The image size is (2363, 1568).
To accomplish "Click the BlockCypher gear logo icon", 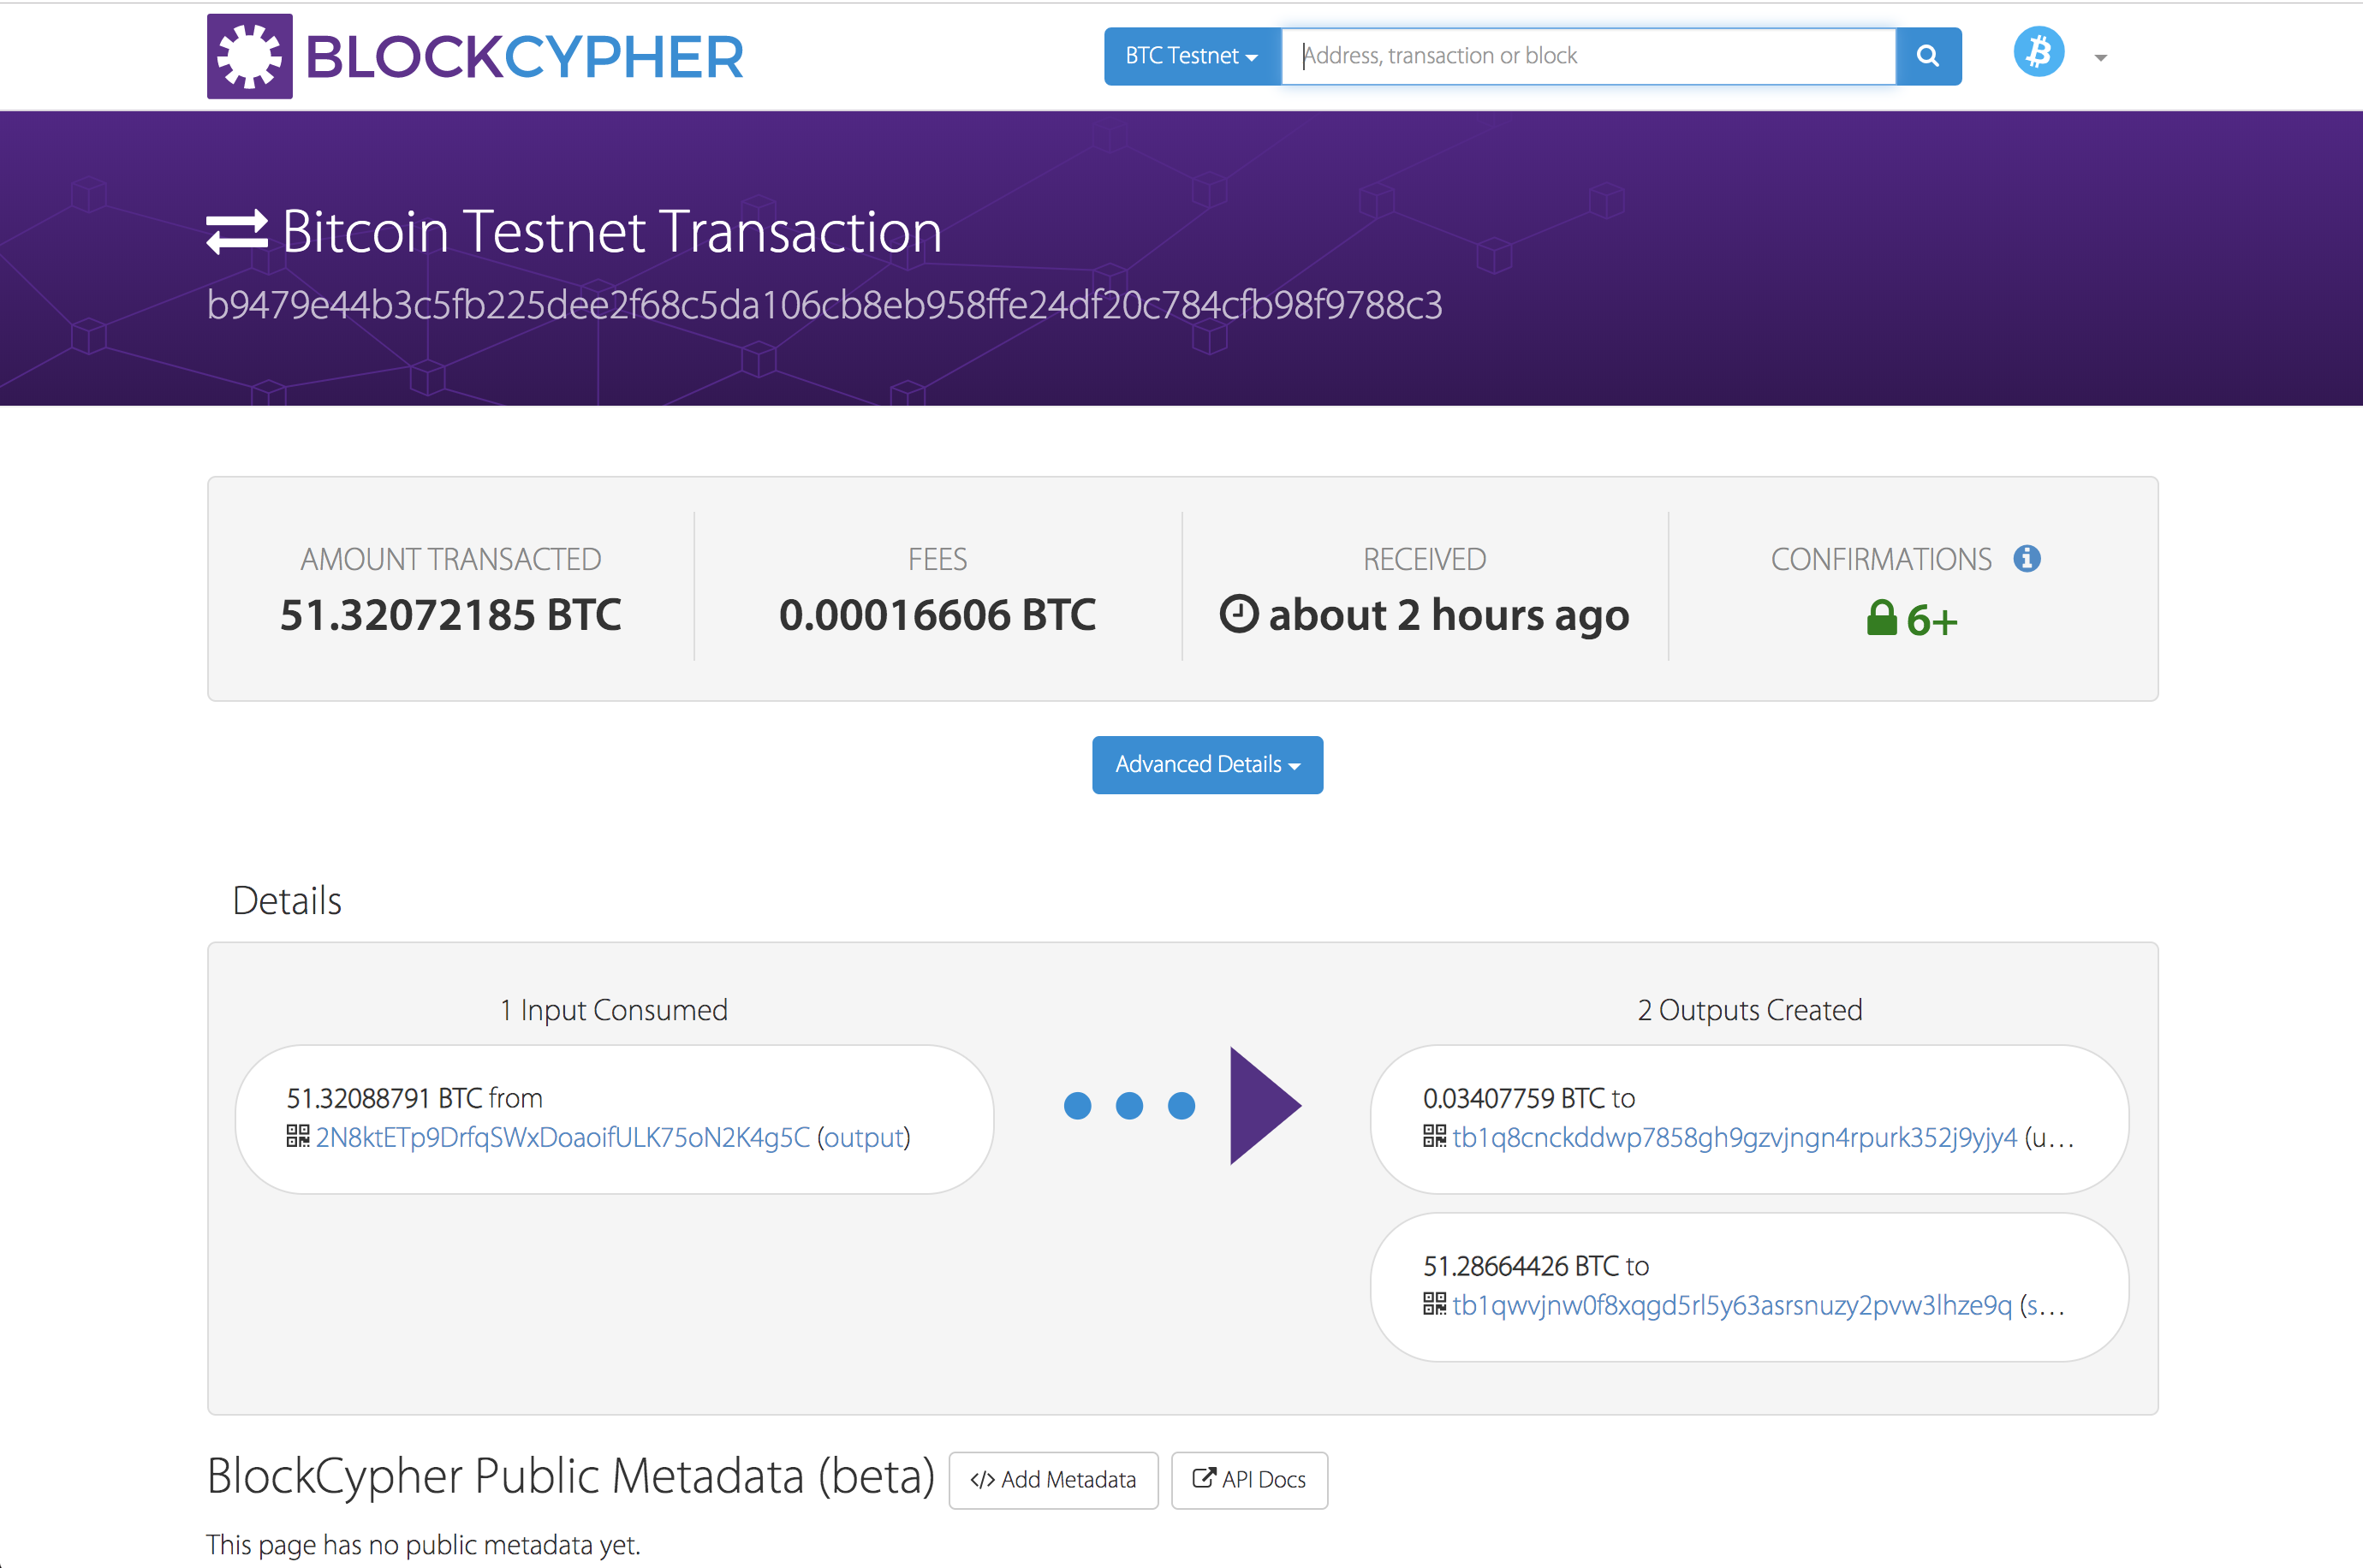I will point(249,56).
